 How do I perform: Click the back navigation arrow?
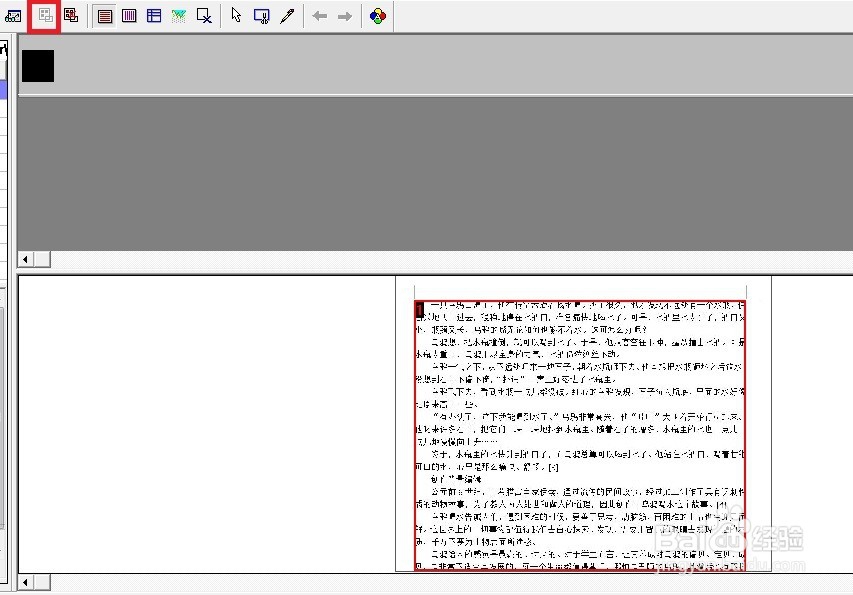click(x=318, y=15)
